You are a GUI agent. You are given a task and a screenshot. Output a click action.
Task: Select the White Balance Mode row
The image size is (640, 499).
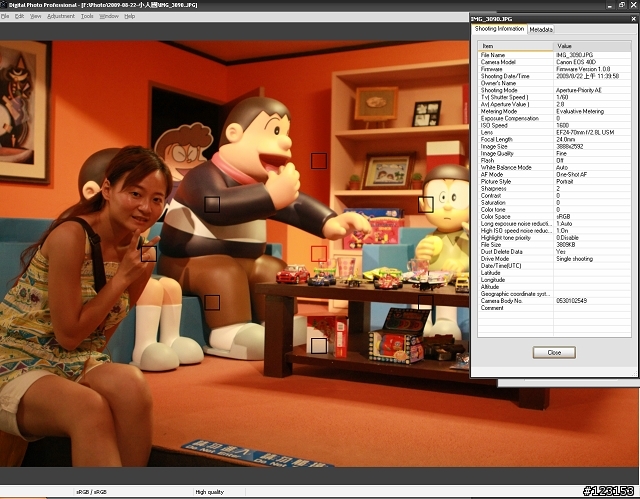point(554,167)
